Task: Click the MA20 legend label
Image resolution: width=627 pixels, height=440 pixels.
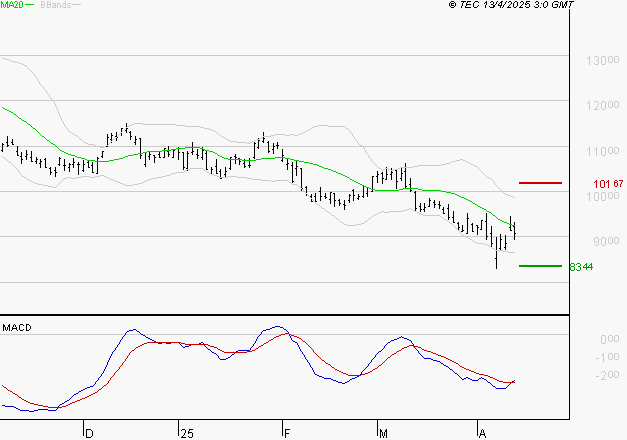Action: [x=11, y=5]
